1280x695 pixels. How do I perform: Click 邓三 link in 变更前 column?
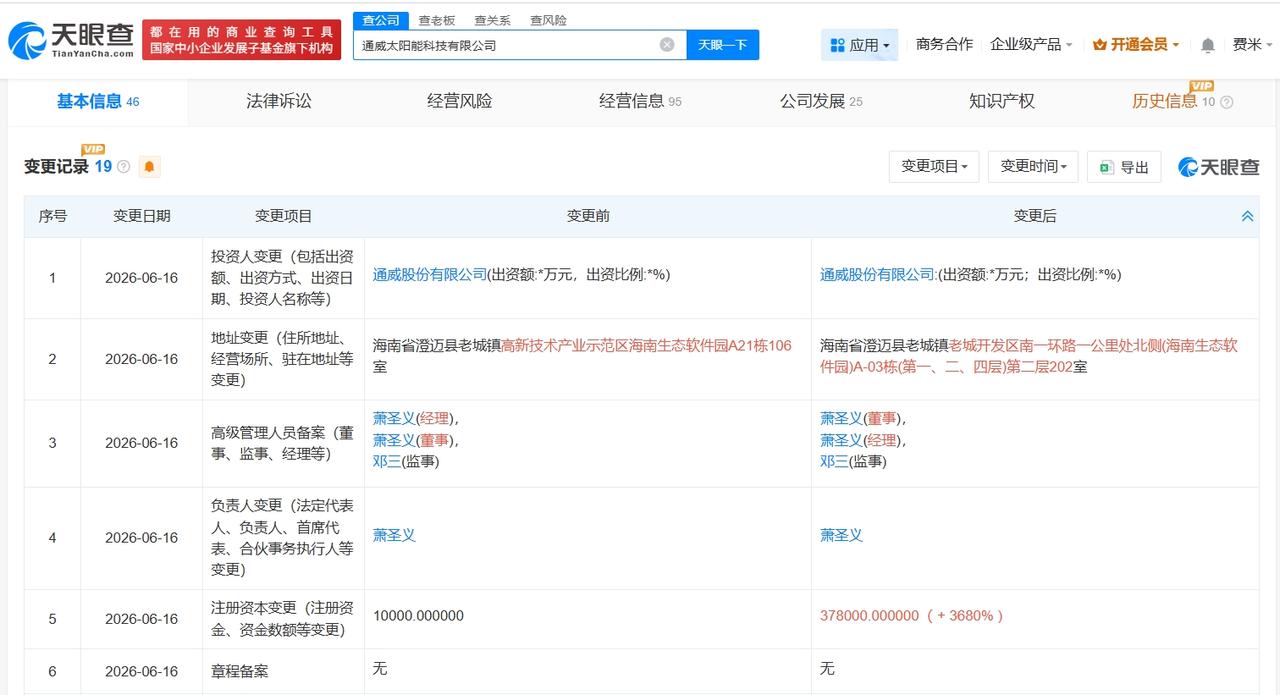coord(387,461)
